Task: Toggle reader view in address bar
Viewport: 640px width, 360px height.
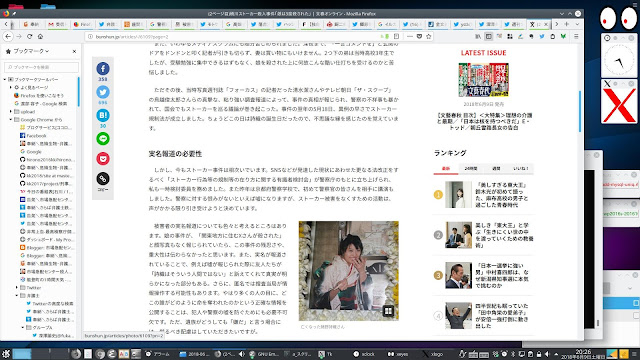Action: 396,36
